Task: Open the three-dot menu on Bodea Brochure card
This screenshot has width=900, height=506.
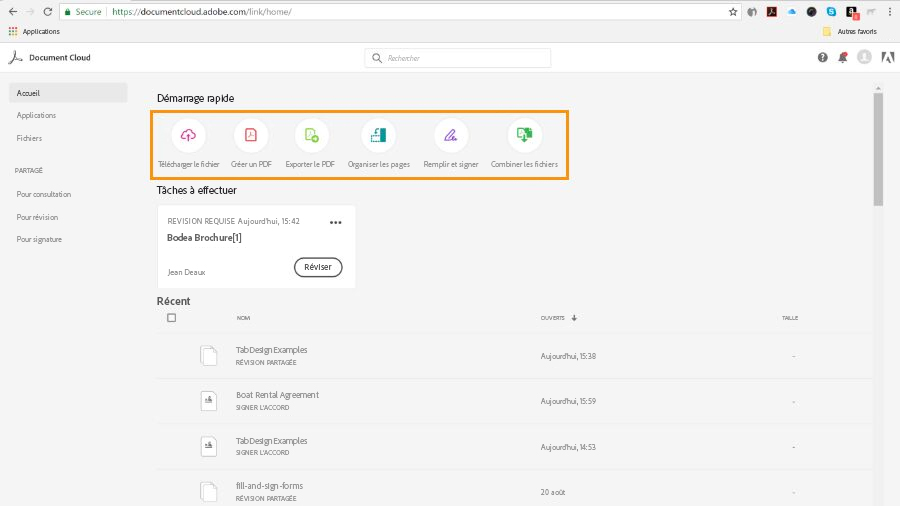Action: click(x=336, y=223)
